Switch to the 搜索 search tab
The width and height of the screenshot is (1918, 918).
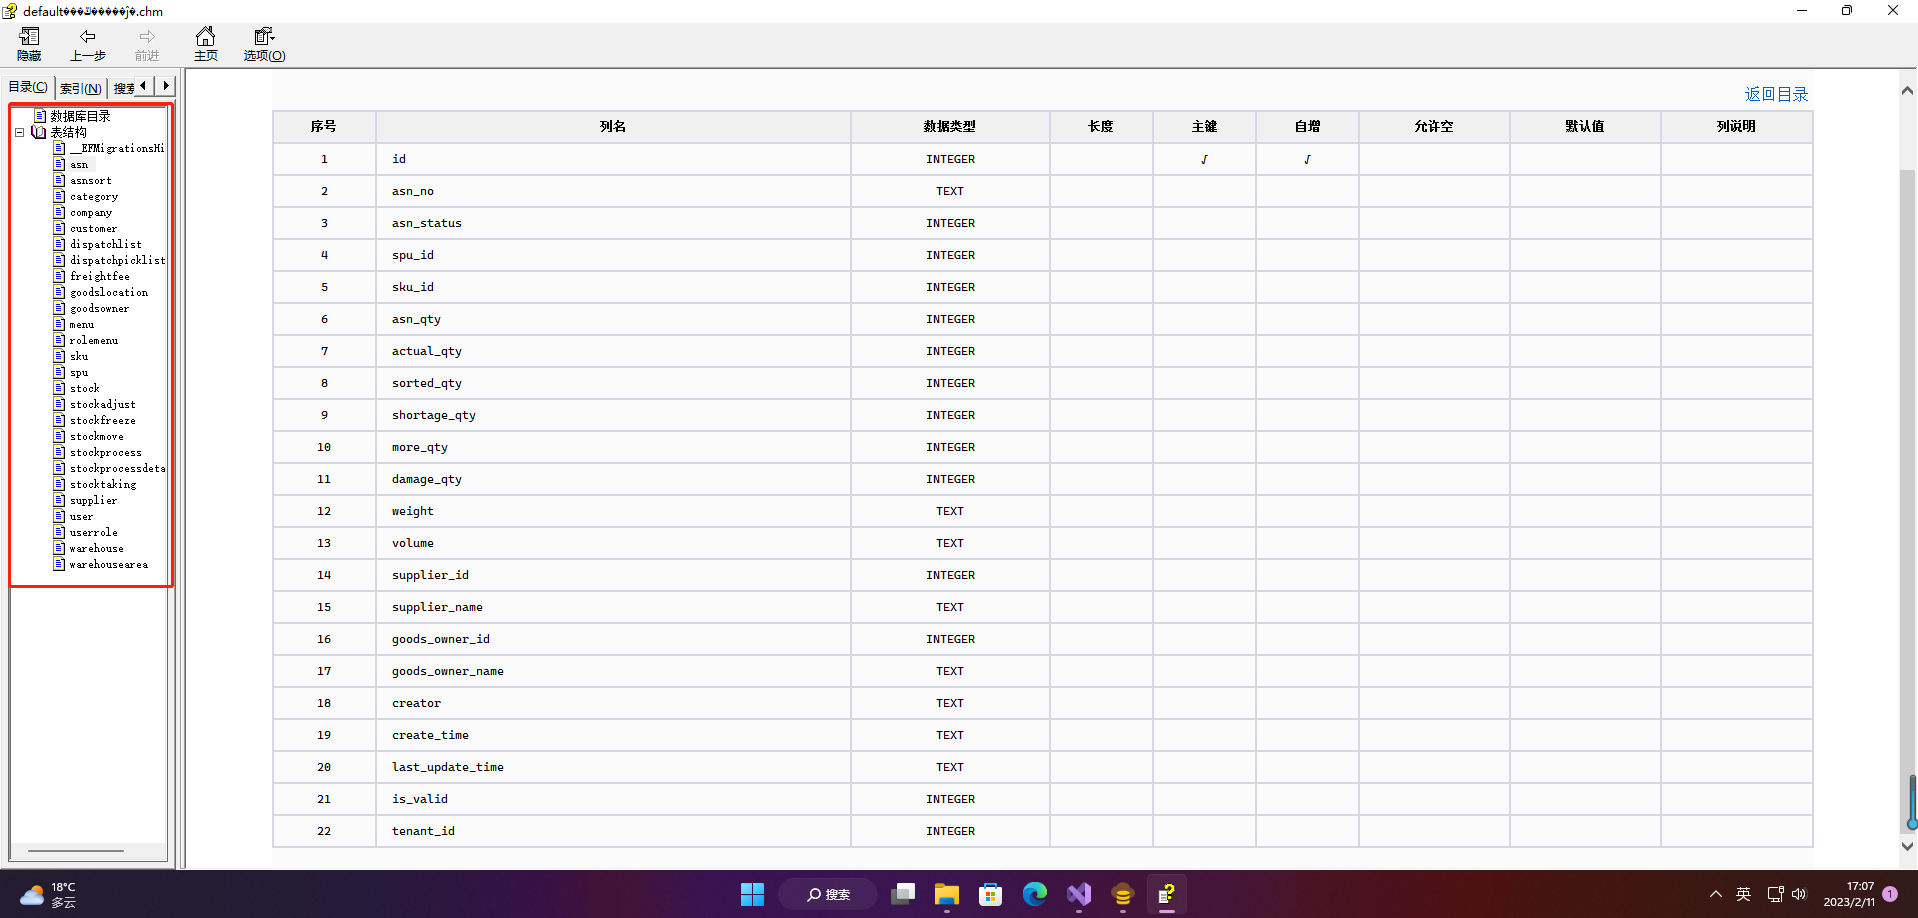[x=122, y=88]
